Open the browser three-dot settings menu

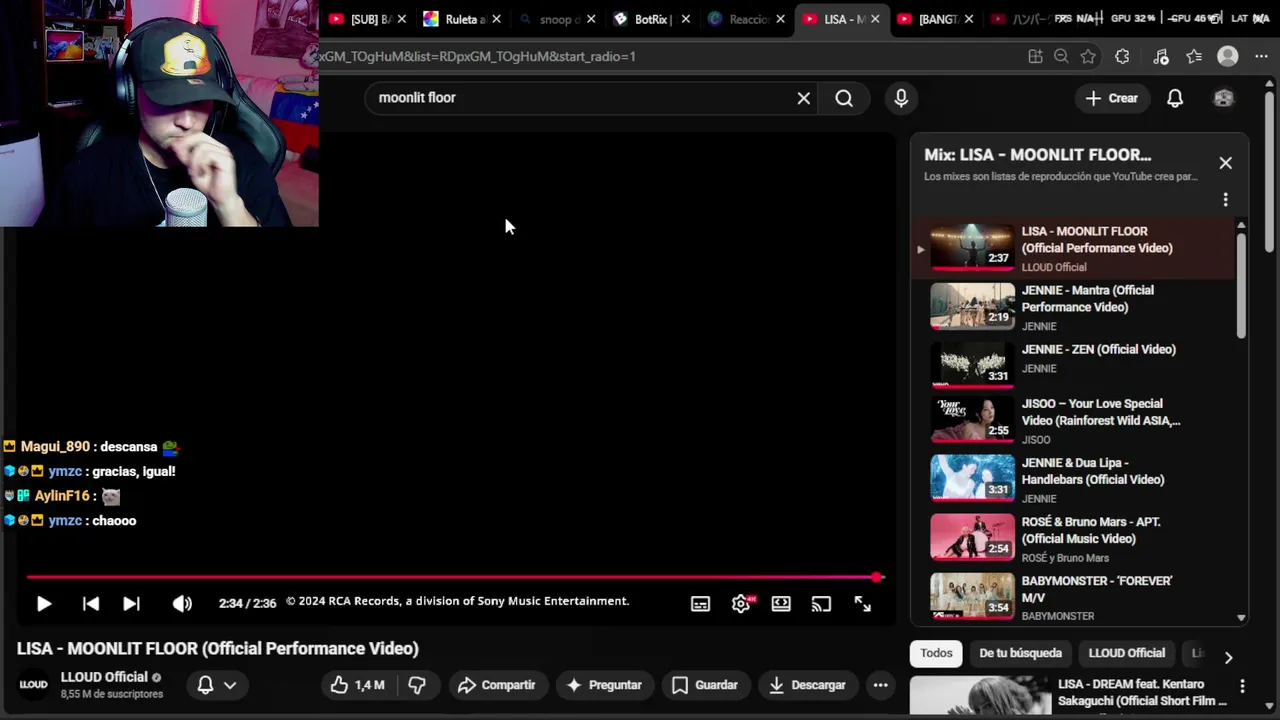[x=1261, y=57]
